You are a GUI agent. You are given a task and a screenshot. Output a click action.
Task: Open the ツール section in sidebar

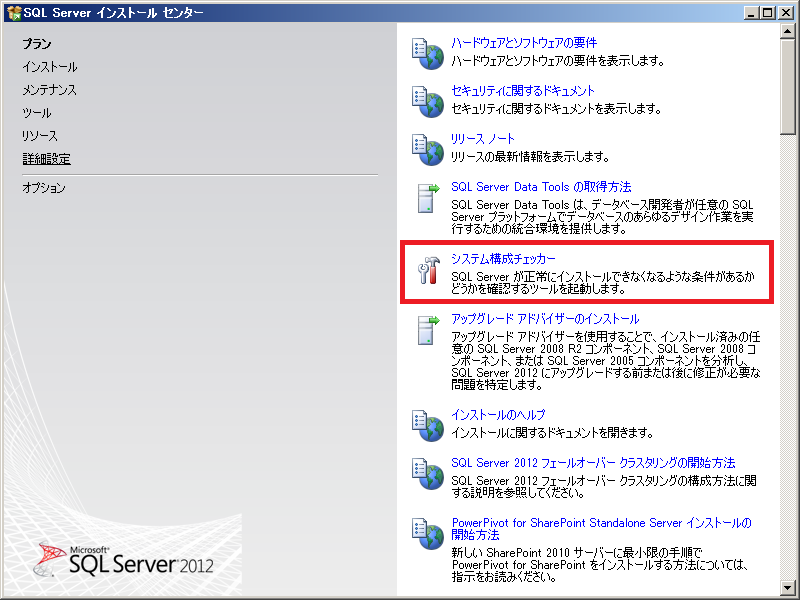37,113
